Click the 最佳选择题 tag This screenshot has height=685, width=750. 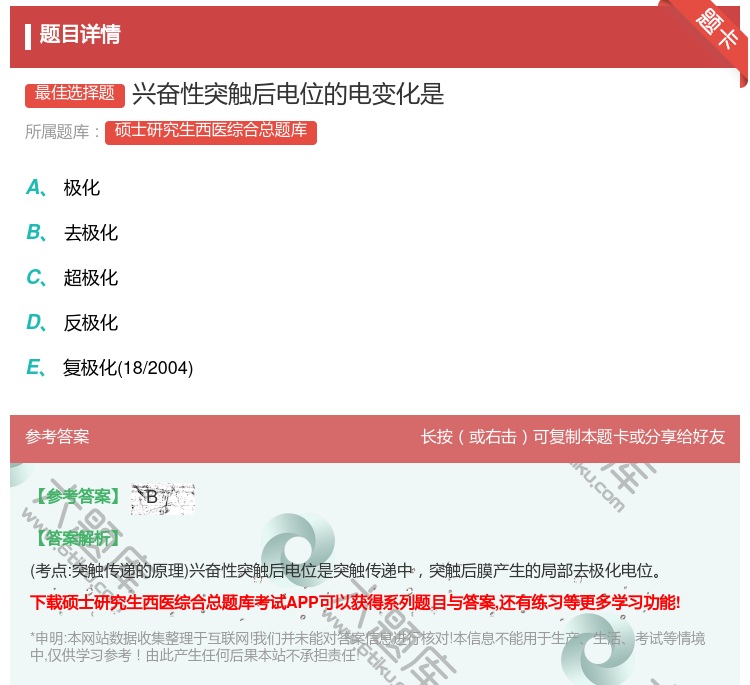75,94
